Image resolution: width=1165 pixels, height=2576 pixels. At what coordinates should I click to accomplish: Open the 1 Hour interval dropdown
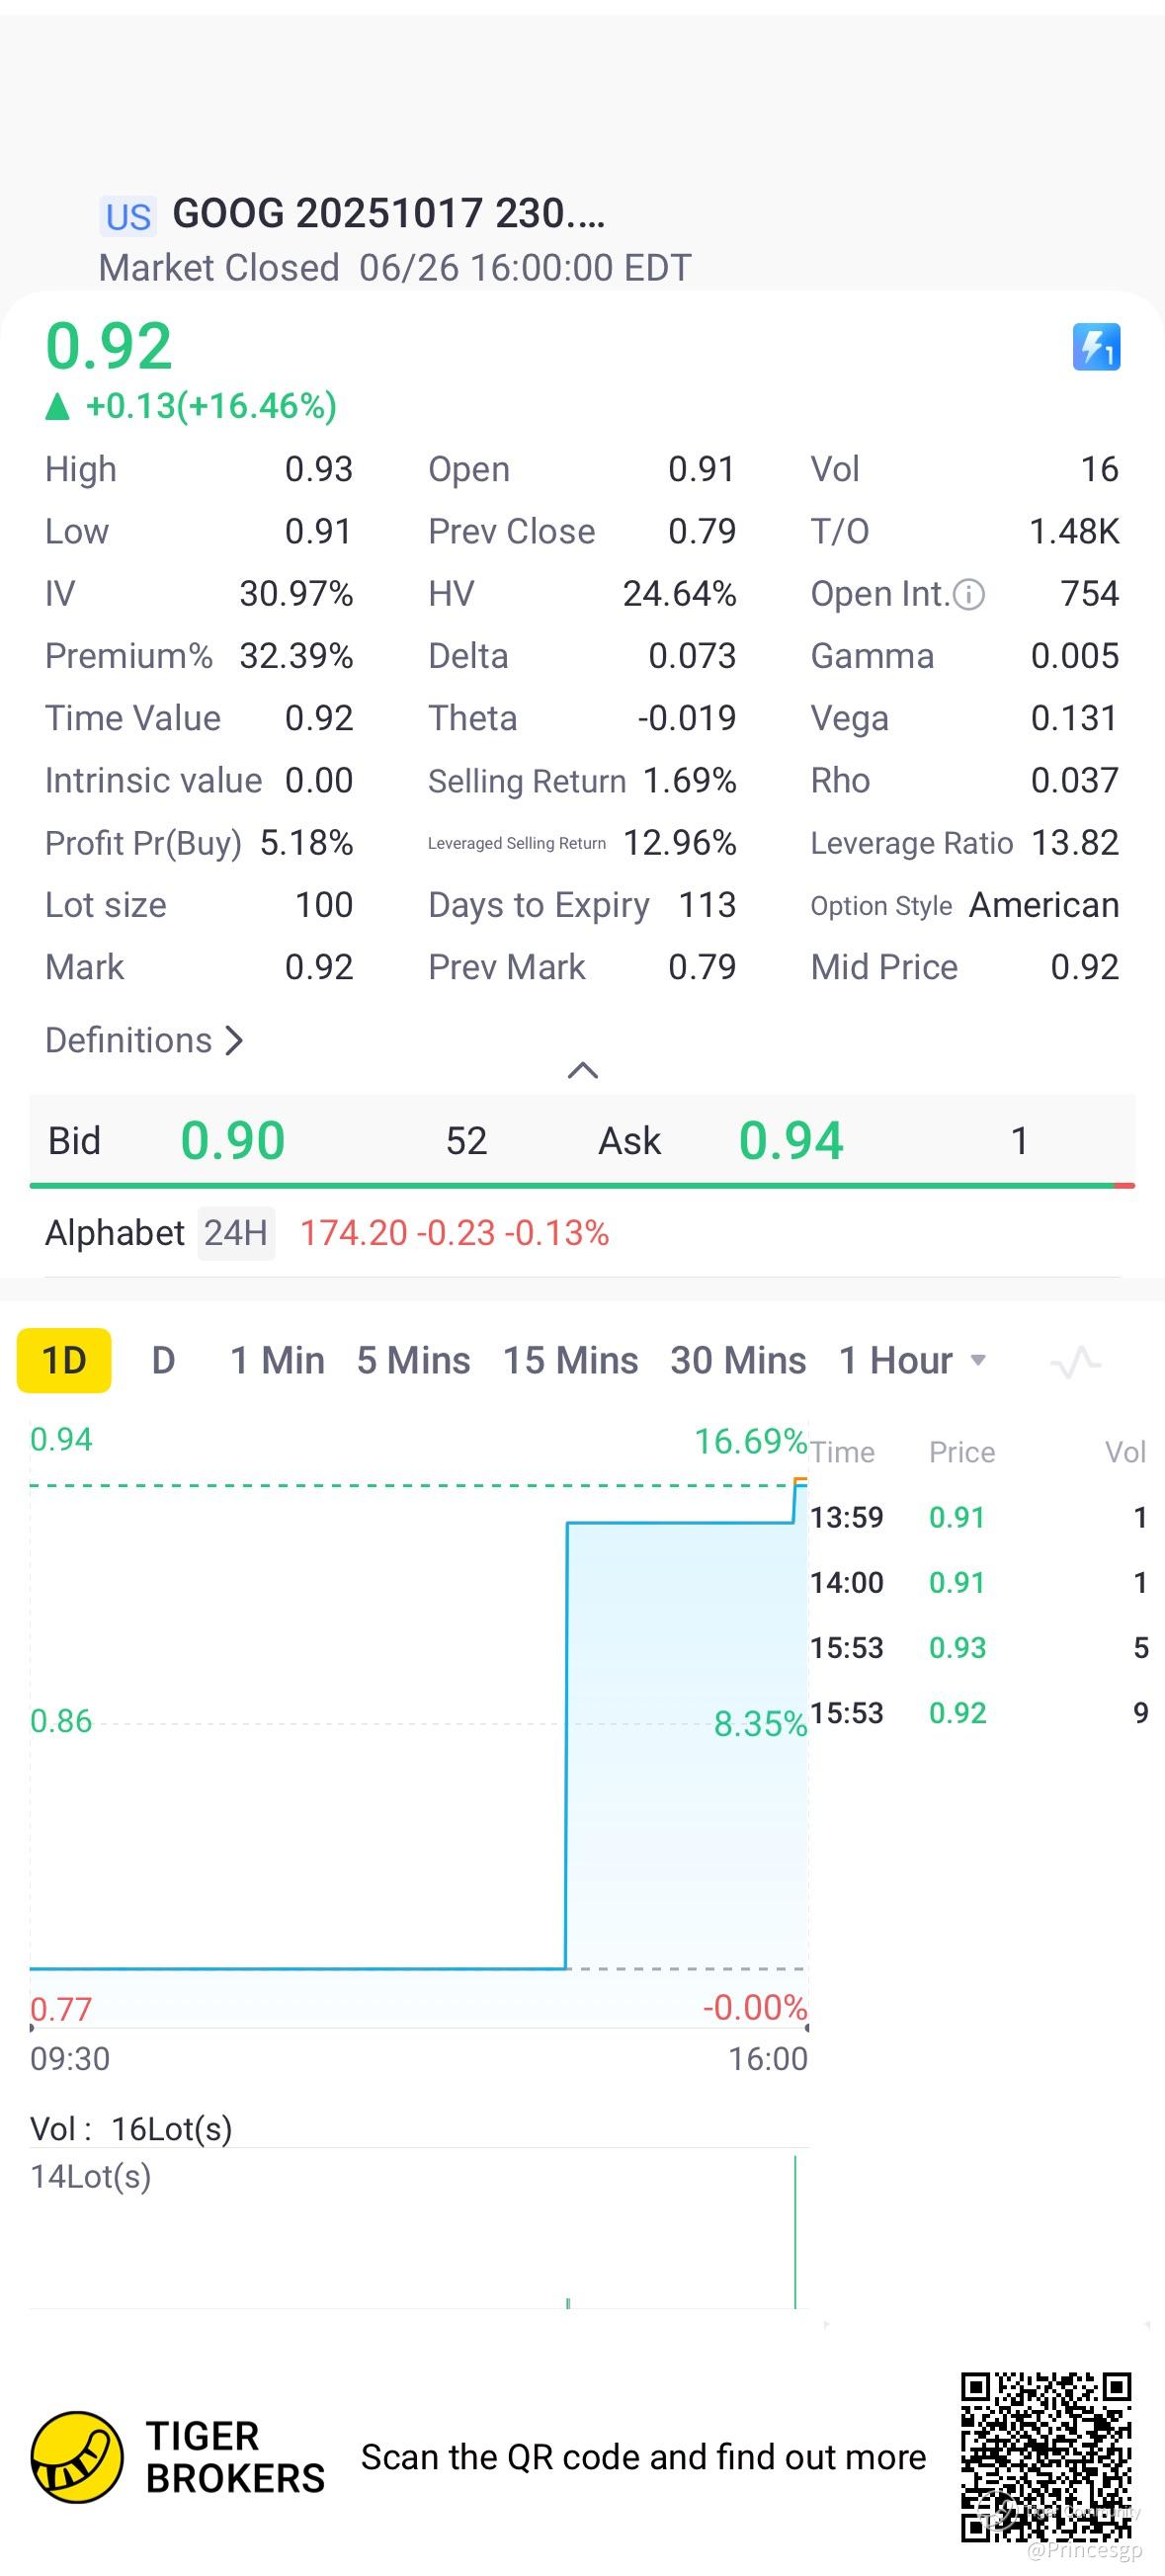click(914, 1361)
